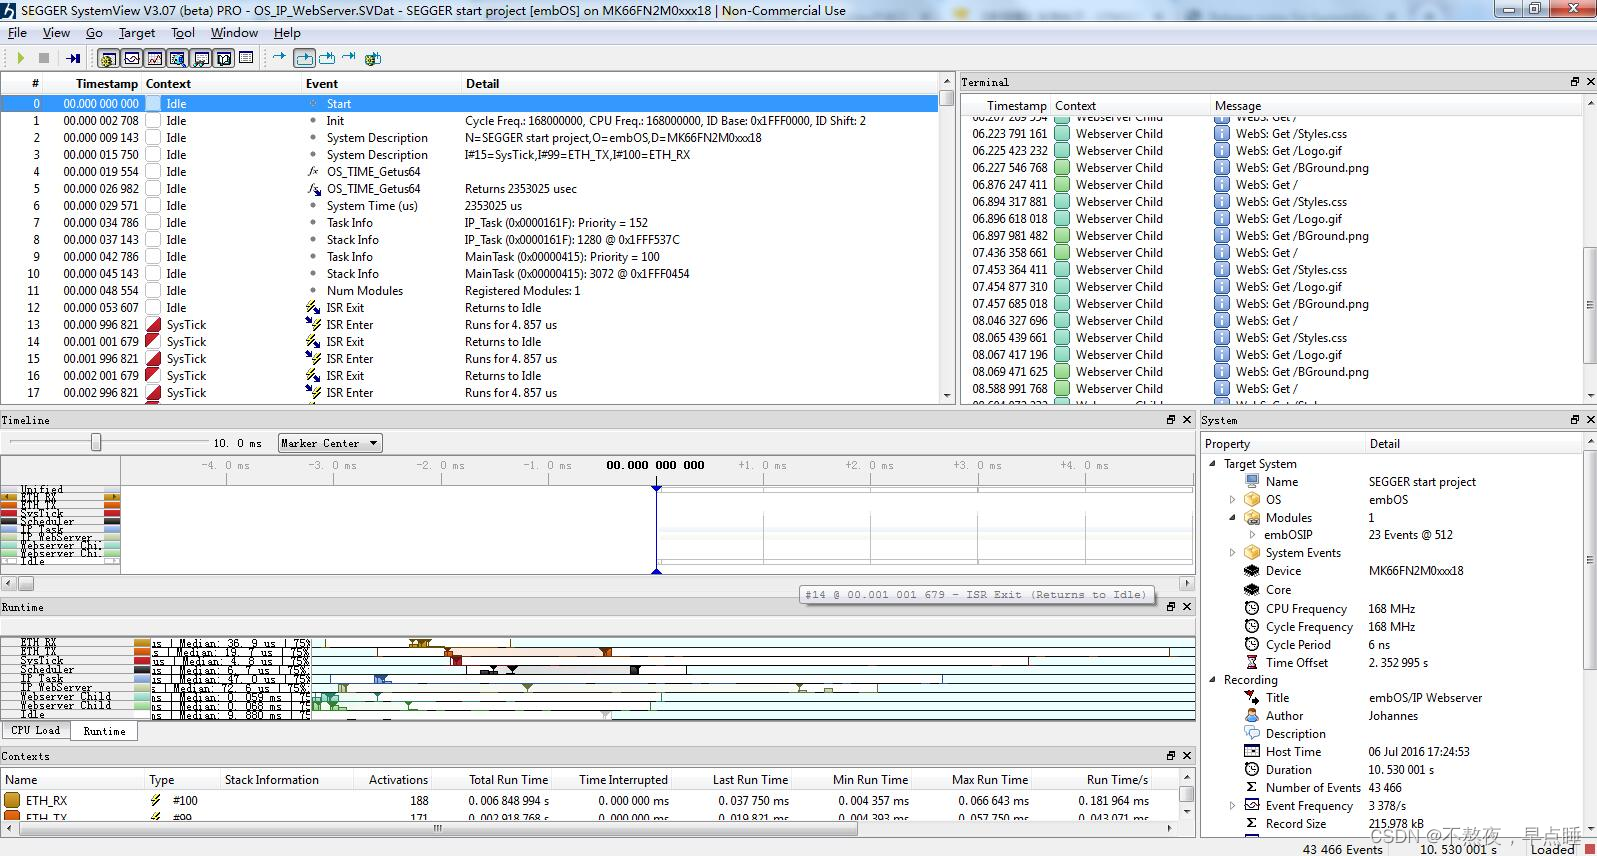Float the Timeline panel
Viewport: 1597px width, 856px height.
[1171, 420]
